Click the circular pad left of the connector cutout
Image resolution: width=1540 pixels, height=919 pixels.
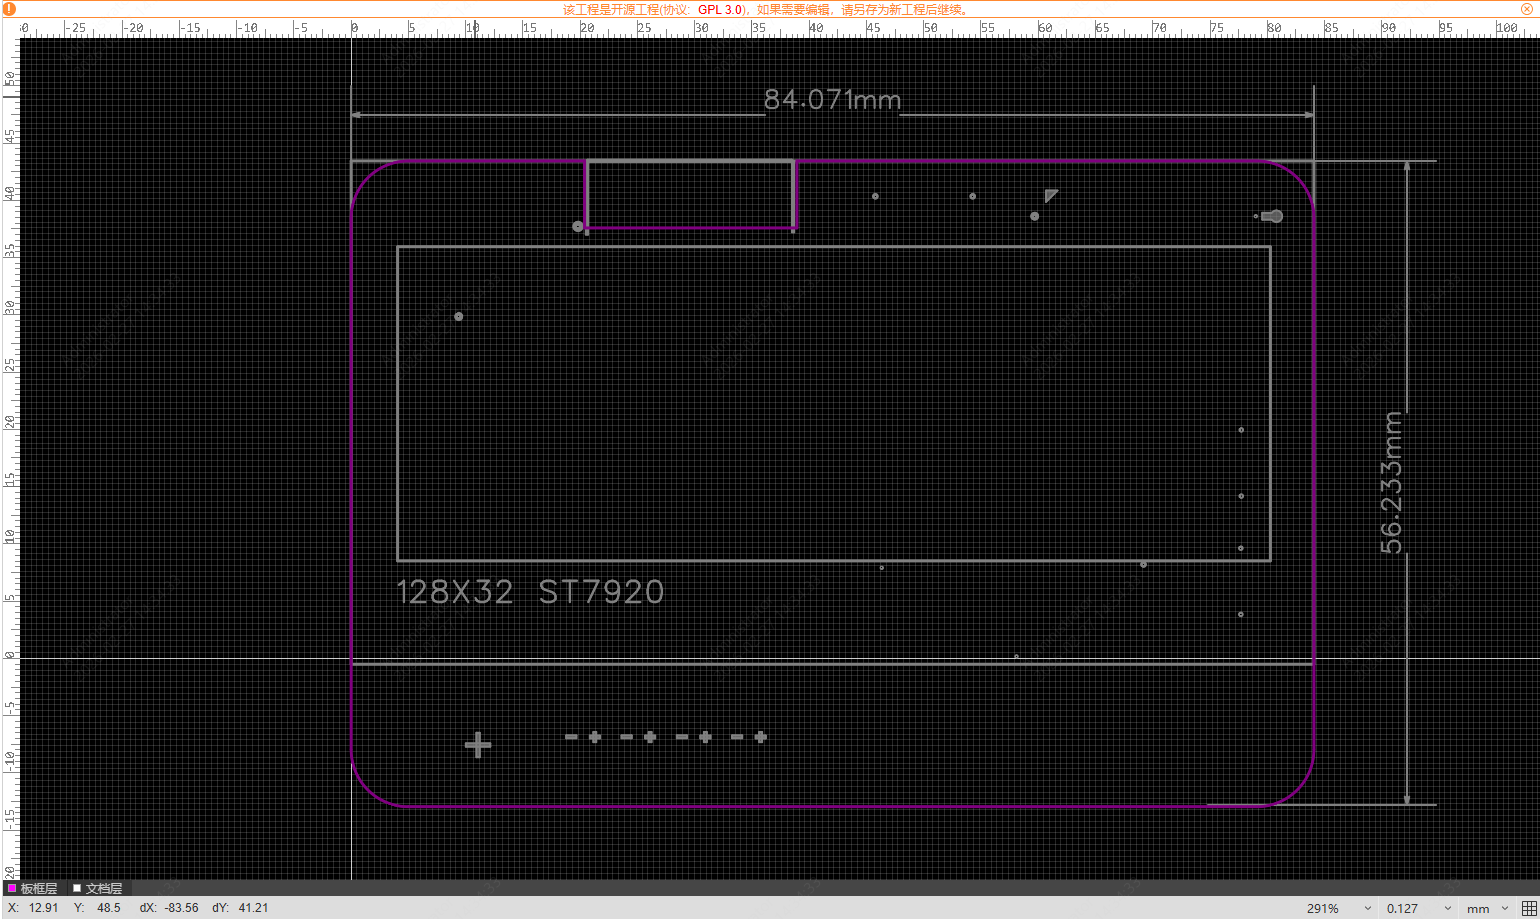pos(578,227)
